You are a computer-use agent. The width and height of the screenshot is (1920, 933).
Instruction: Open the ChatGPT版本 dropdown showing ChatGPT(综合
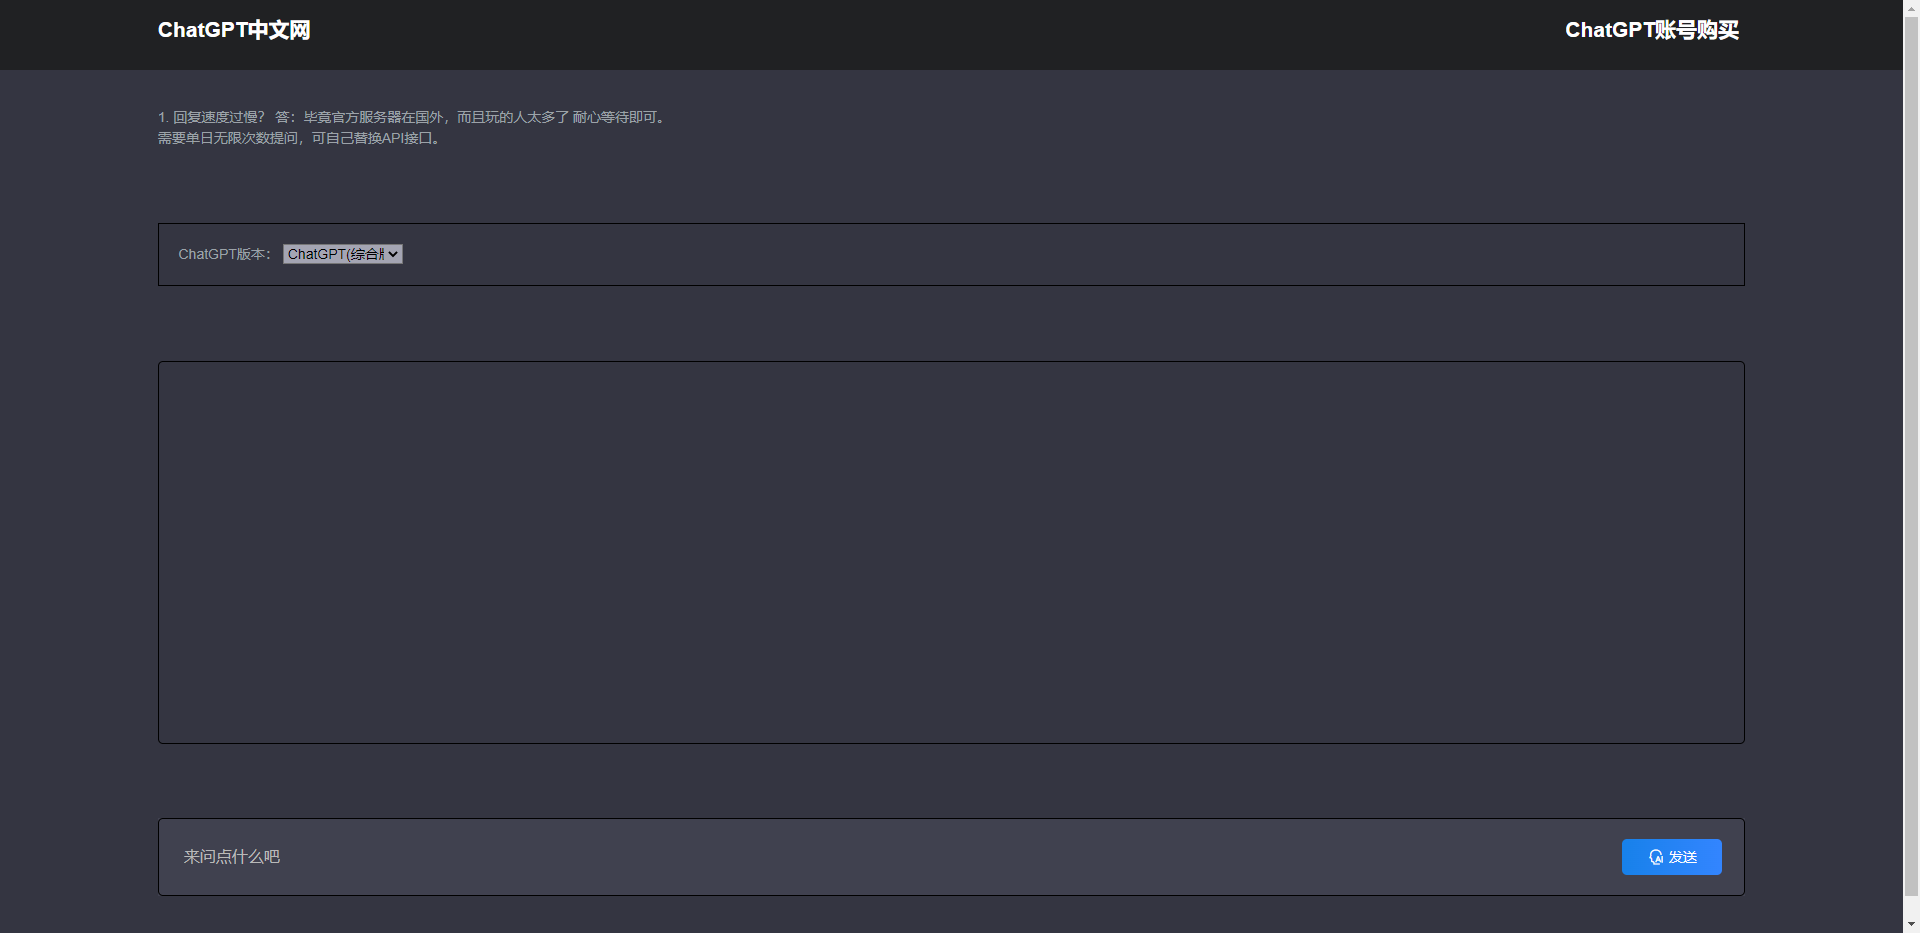click(343, 254)
